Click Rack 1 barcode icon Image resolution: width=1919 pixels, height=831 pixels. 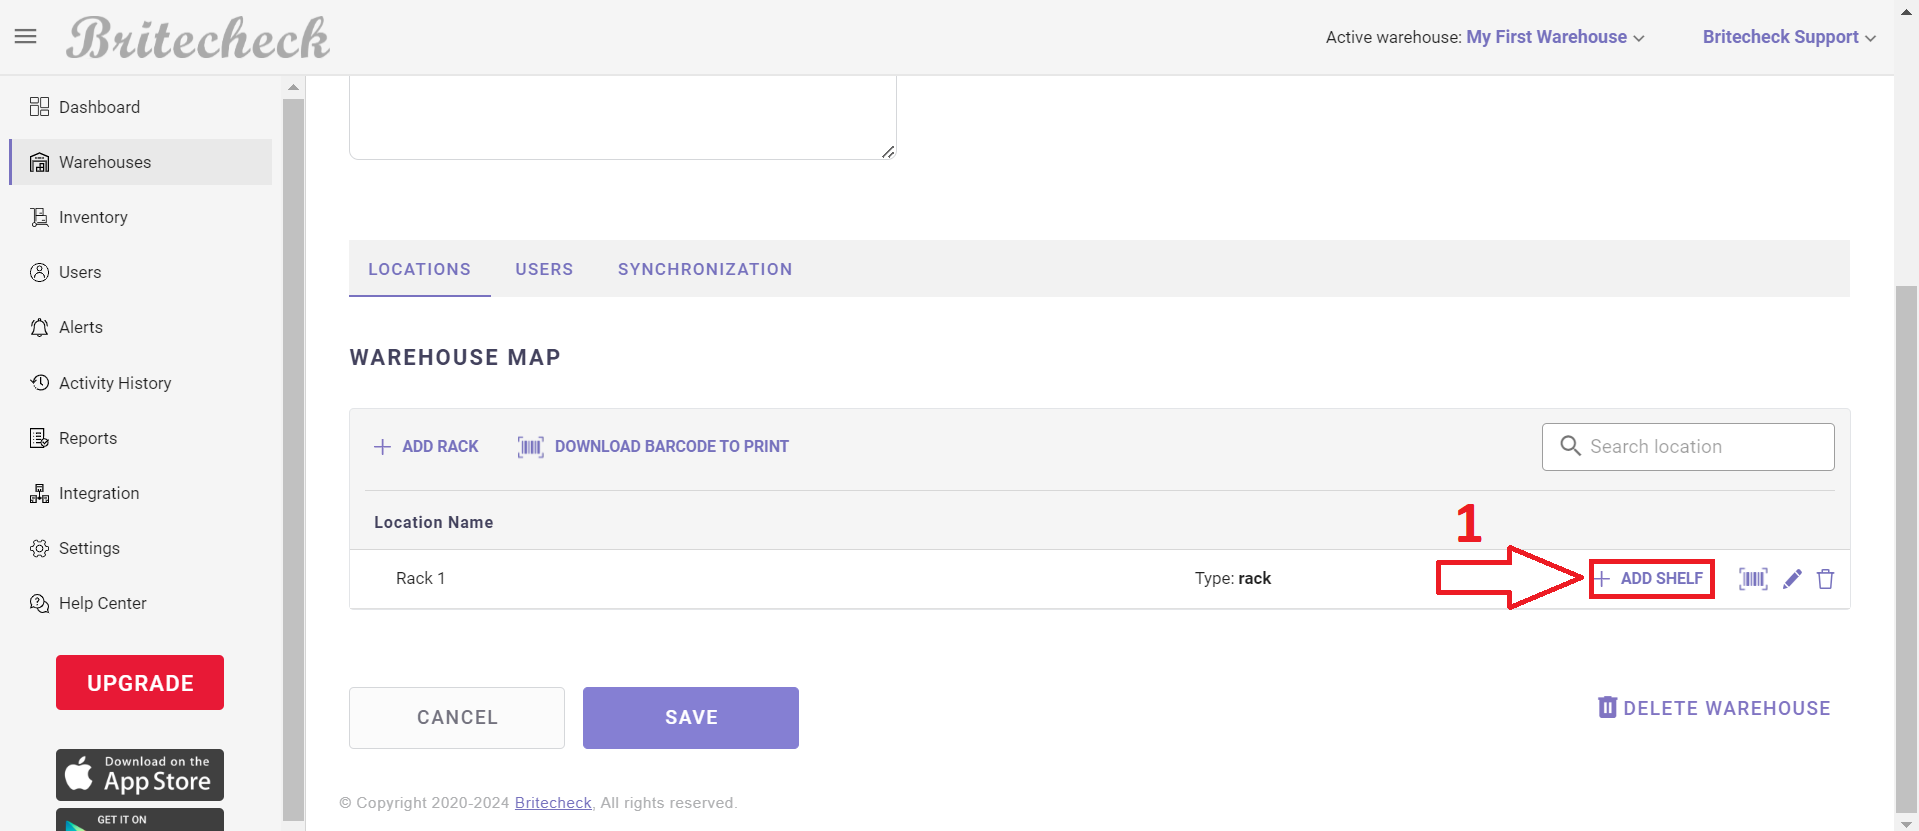pos(1753,579)
